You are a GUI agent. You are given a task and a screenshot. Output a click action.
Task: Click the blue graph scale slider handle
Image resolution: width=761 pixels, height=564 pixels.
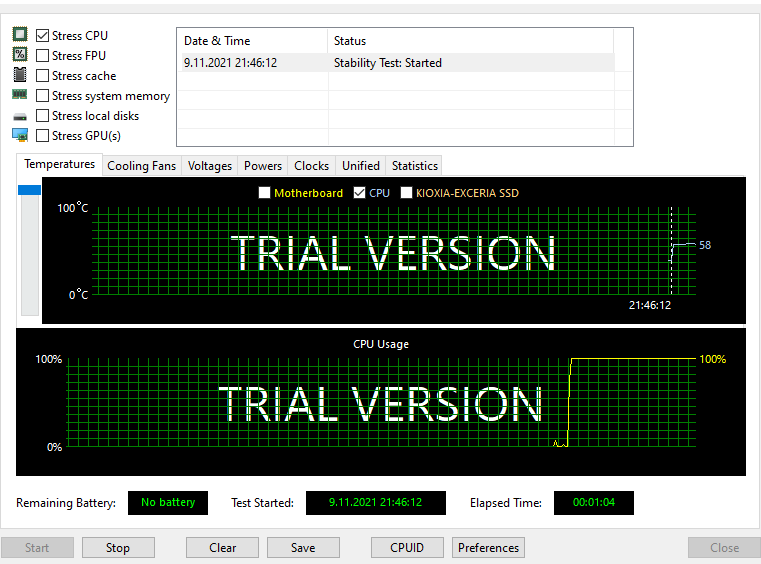click(29, 190)
